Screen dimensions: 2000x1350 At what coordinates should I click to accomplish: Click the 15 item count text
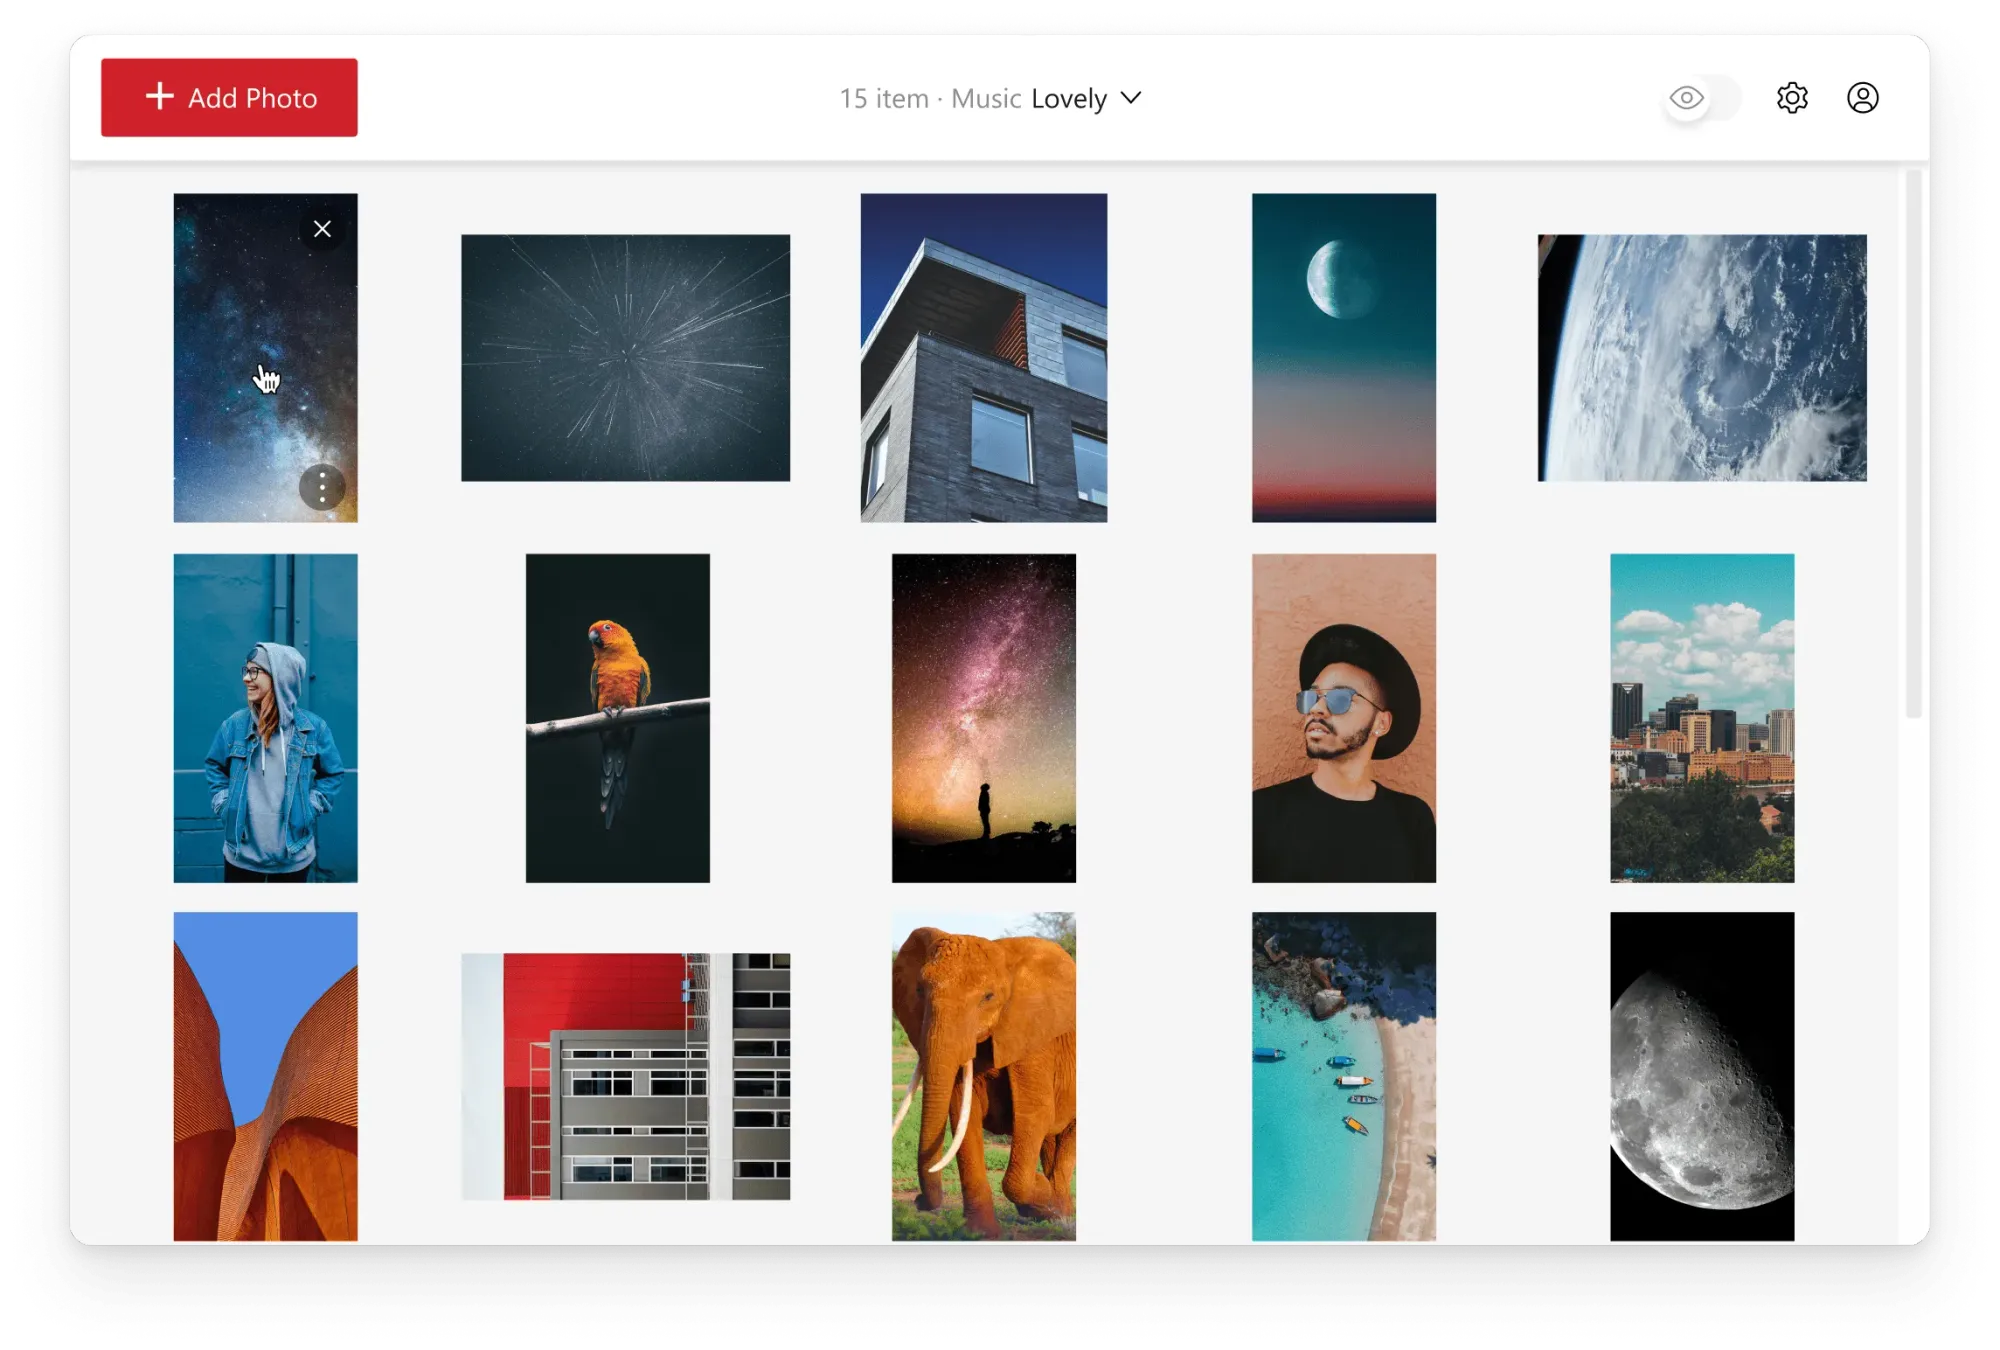[x=884, y=99]
